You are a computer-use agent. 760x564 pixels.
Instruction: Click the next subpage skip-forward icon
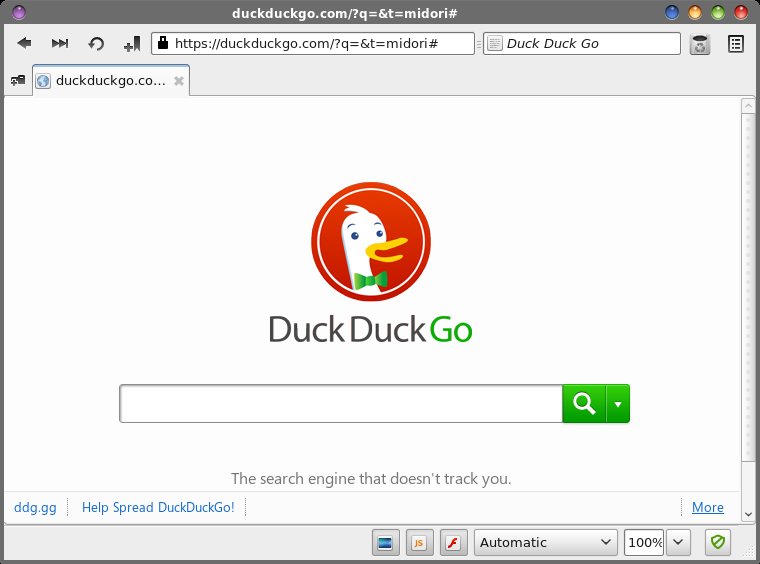click(60, 44)
